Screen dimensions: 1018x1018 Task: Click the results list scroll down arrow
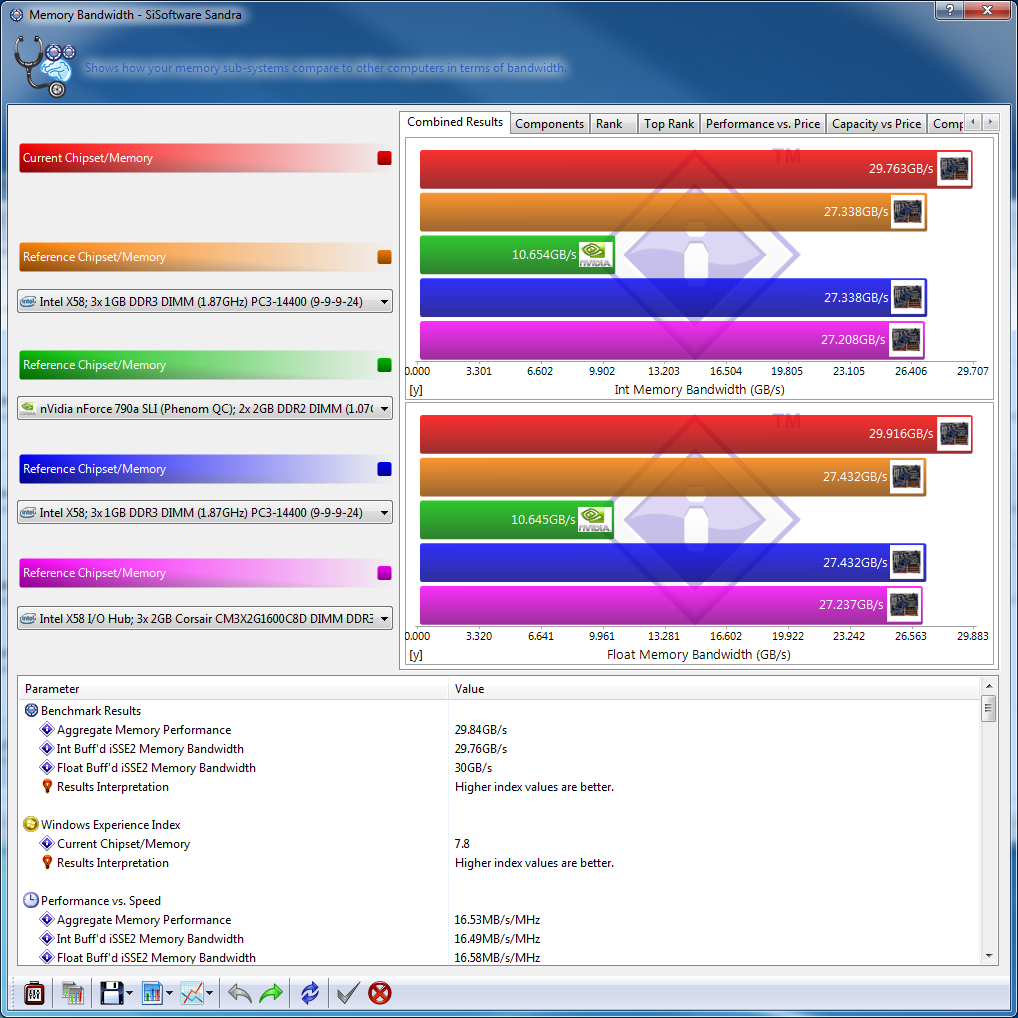click(989, 956)
